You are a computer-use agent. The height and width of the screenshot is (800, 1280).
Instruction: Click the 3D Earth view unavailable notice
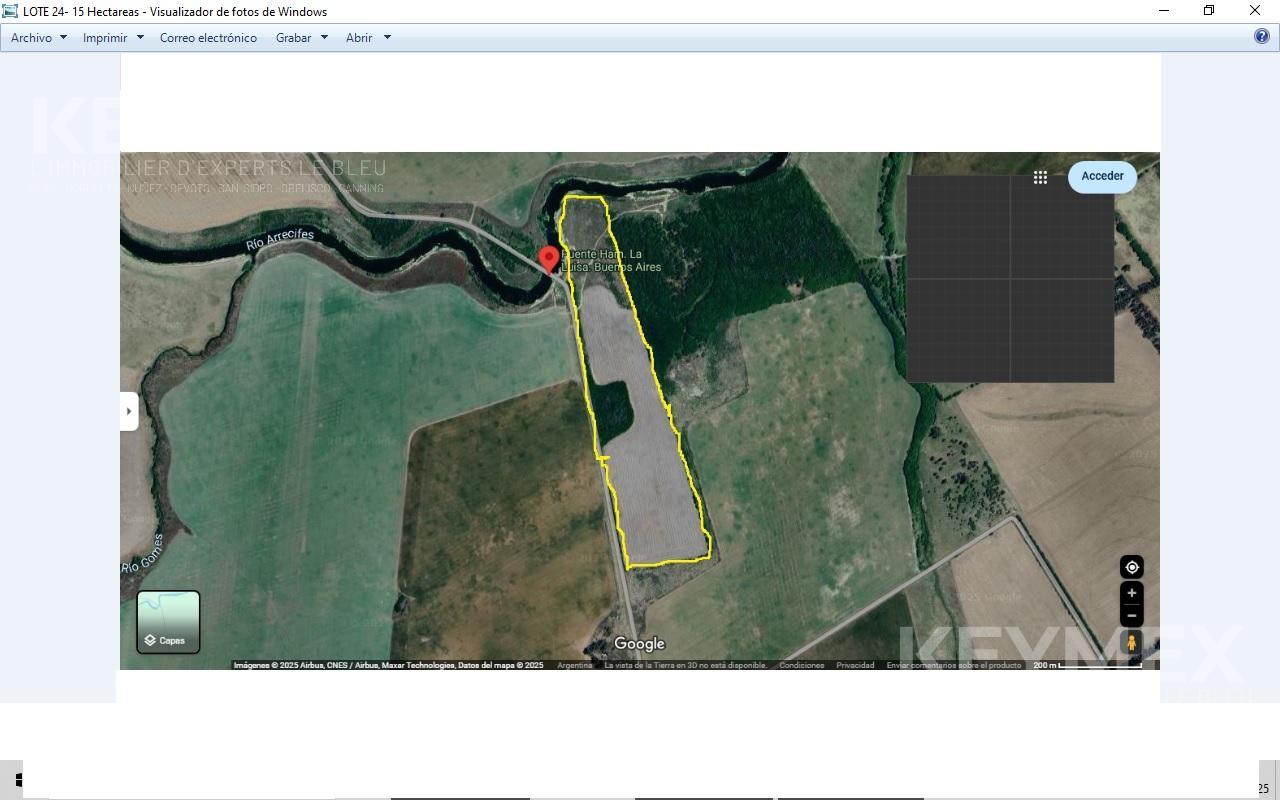click(x=685, y=665)
